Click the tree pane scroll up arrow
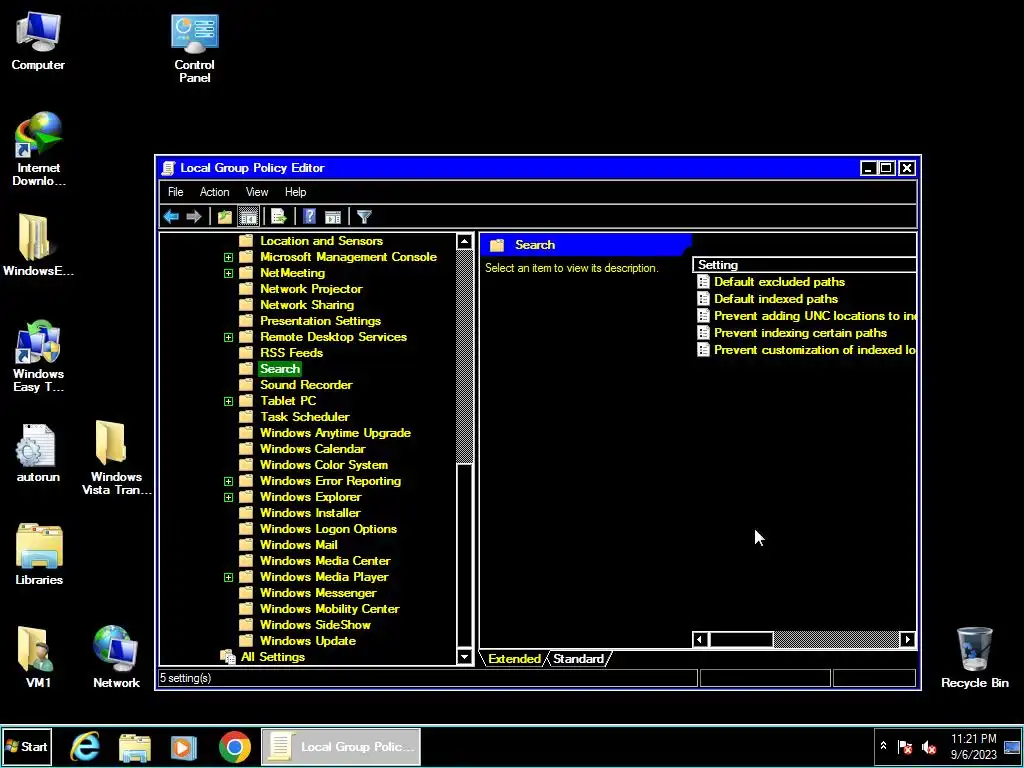 pos(464,242)
